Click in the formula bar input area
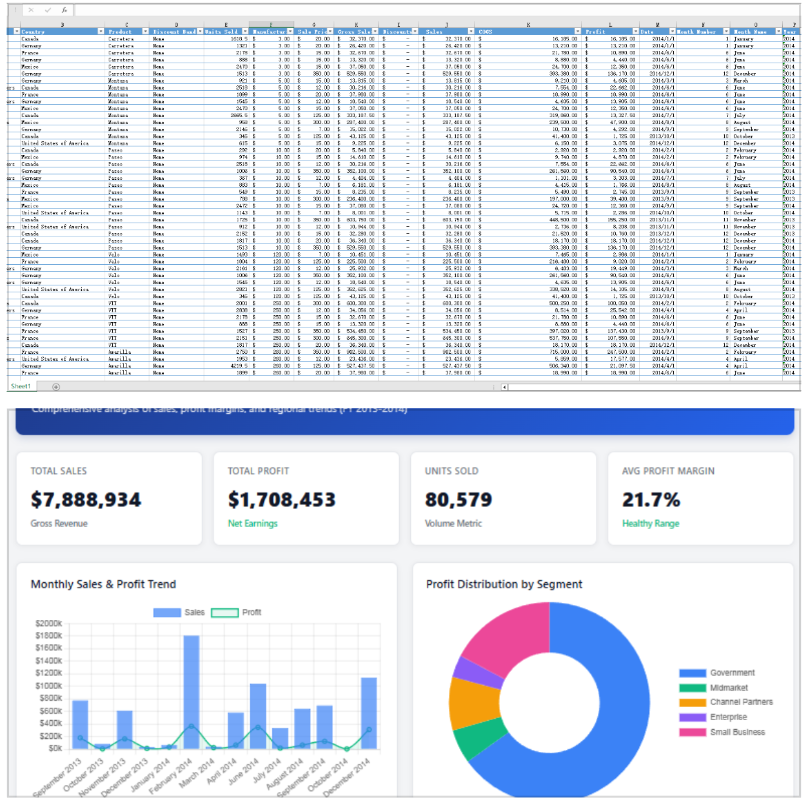Viewport: 807px width, 805px height. pyautogui.click(x=437, y=10)
